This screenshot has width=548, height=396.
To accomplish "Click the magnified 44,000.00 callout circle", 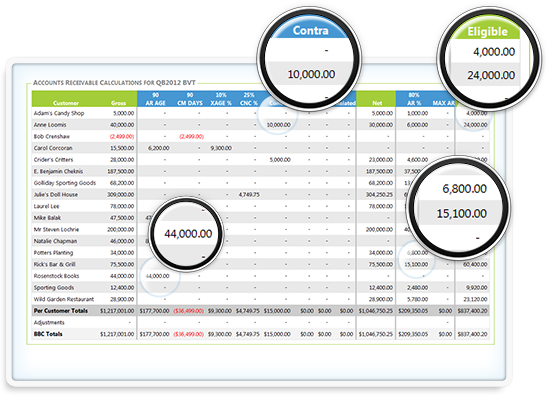I will [x=187, y=234].
